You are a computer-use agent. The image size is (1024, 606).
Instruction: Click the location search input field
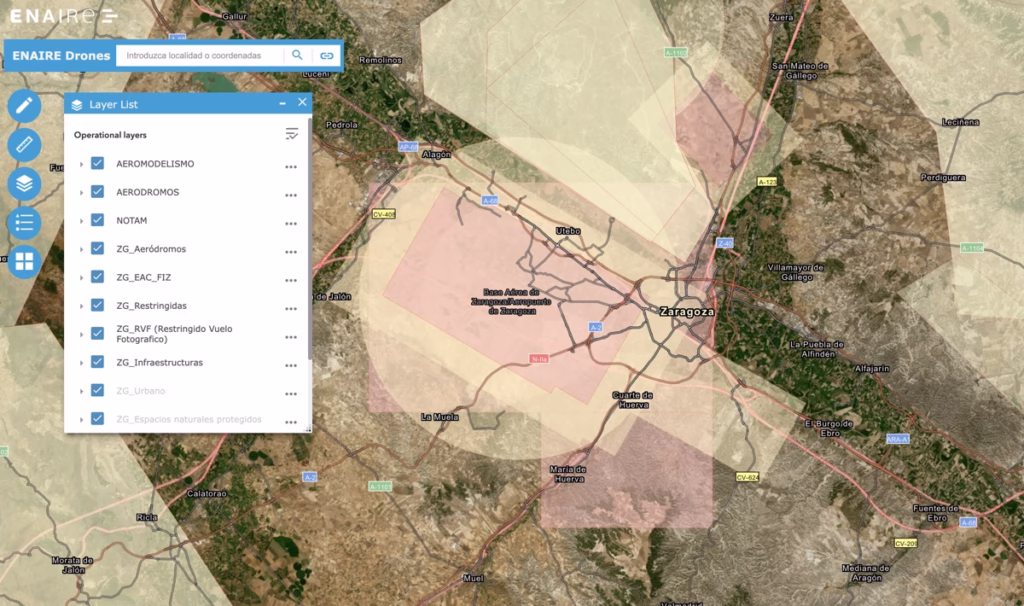[x=200, y=56]
